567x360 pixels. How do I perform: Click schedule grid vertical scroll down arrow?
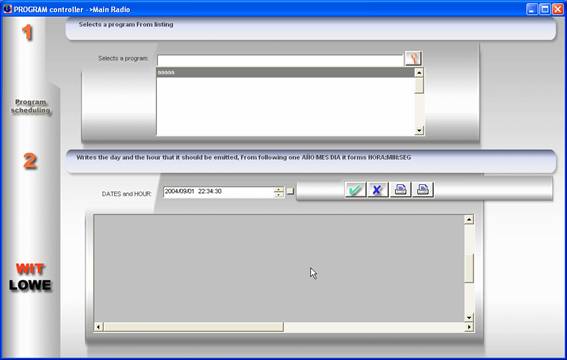click(x=469, y=317)
